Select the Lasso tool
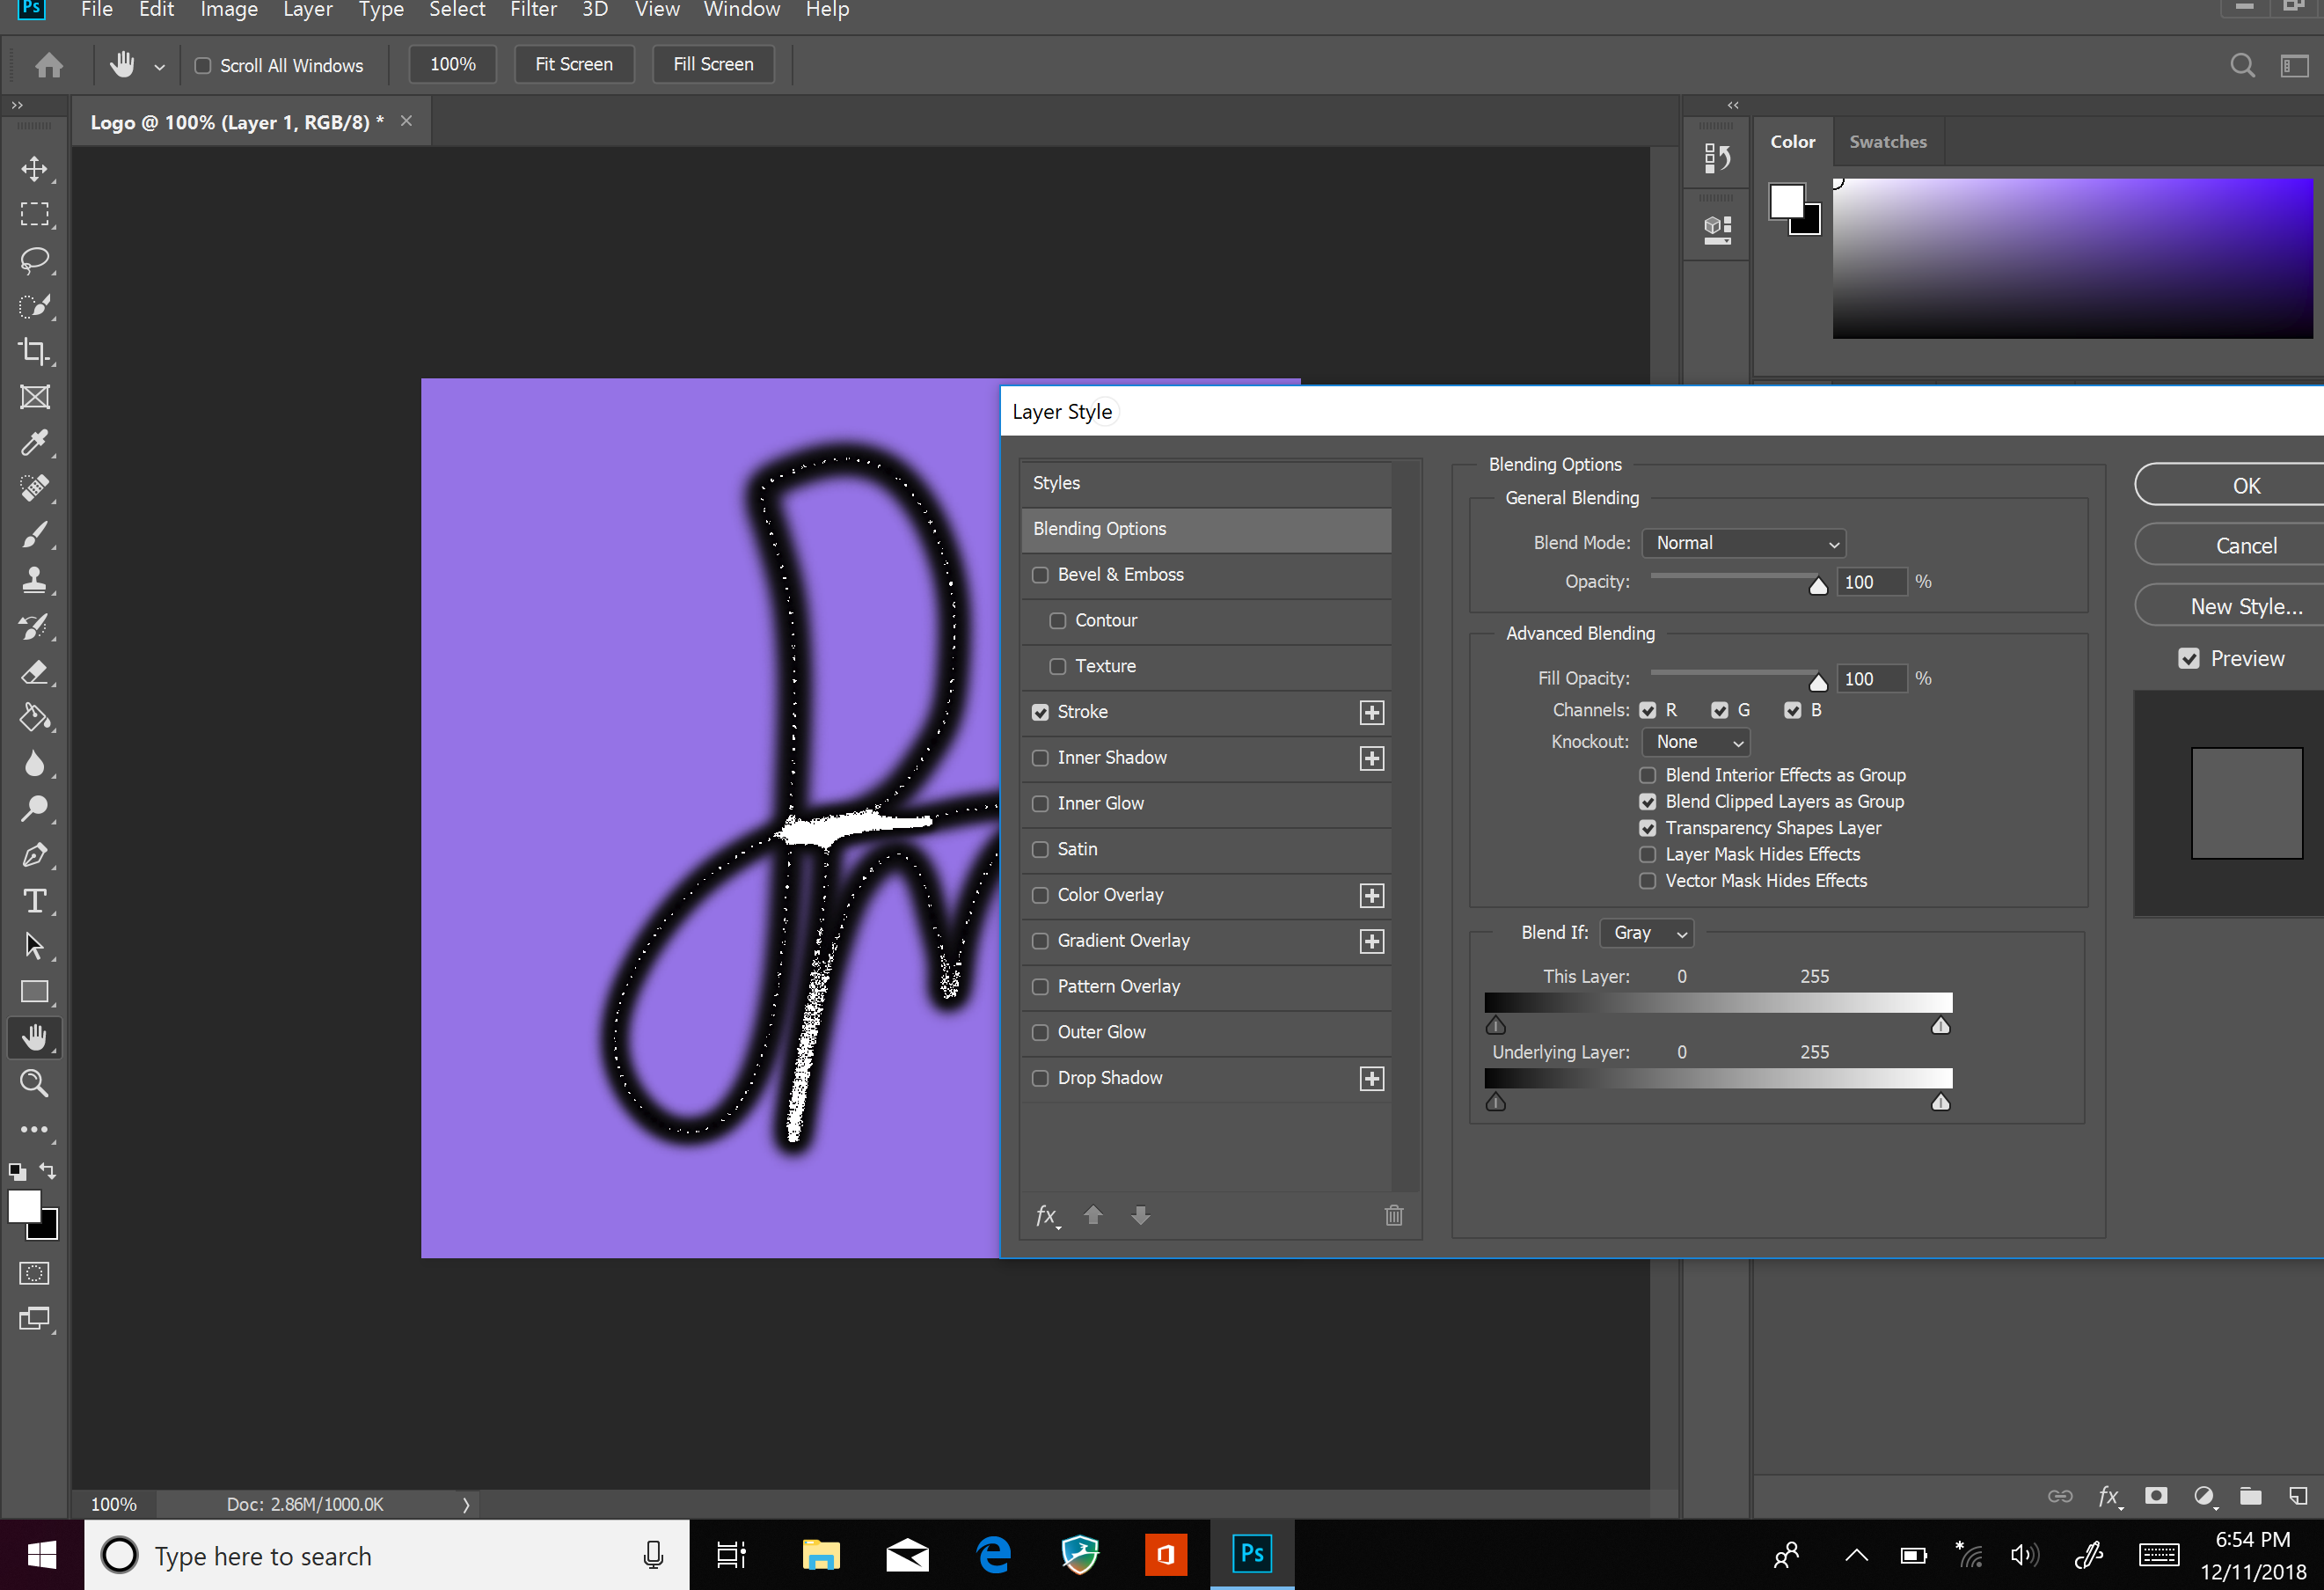Viewport: 2324px width, 1590px height. (x=35, y=260)
